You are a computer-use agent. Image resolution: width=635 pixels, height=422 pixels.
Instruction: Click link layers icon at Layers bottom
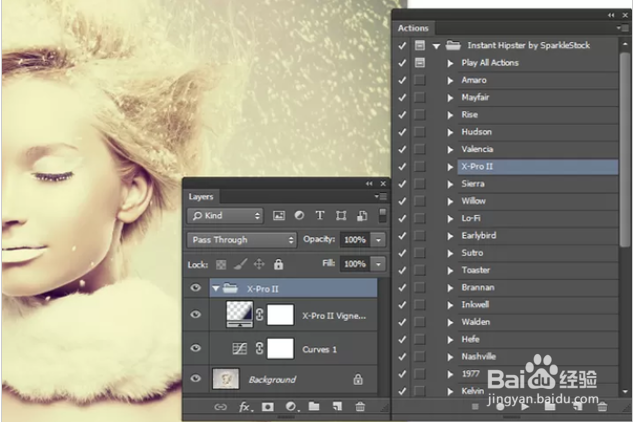[x=220, y=407]
